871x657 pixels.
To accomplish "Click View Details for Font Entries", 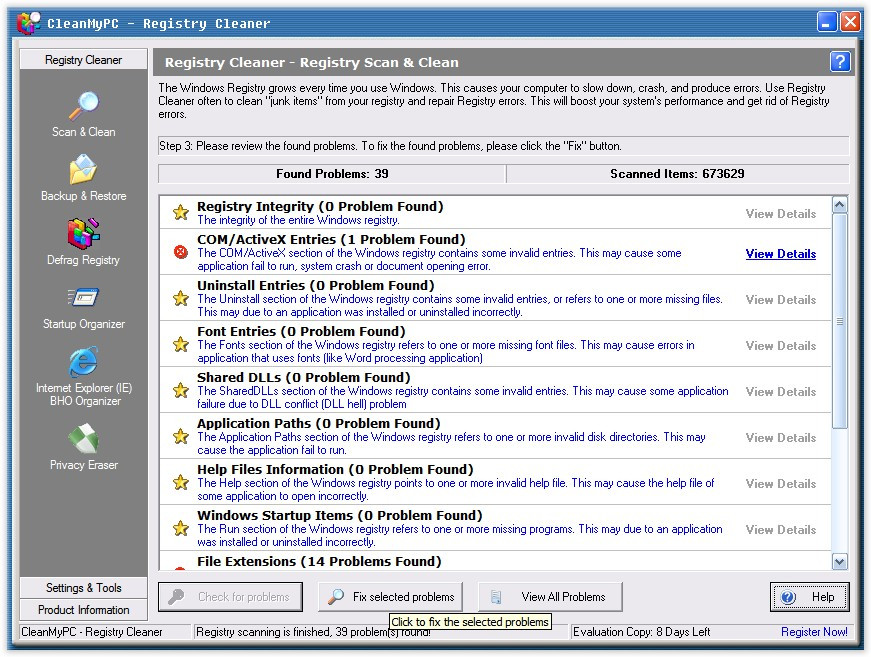I will pos(780,346).
